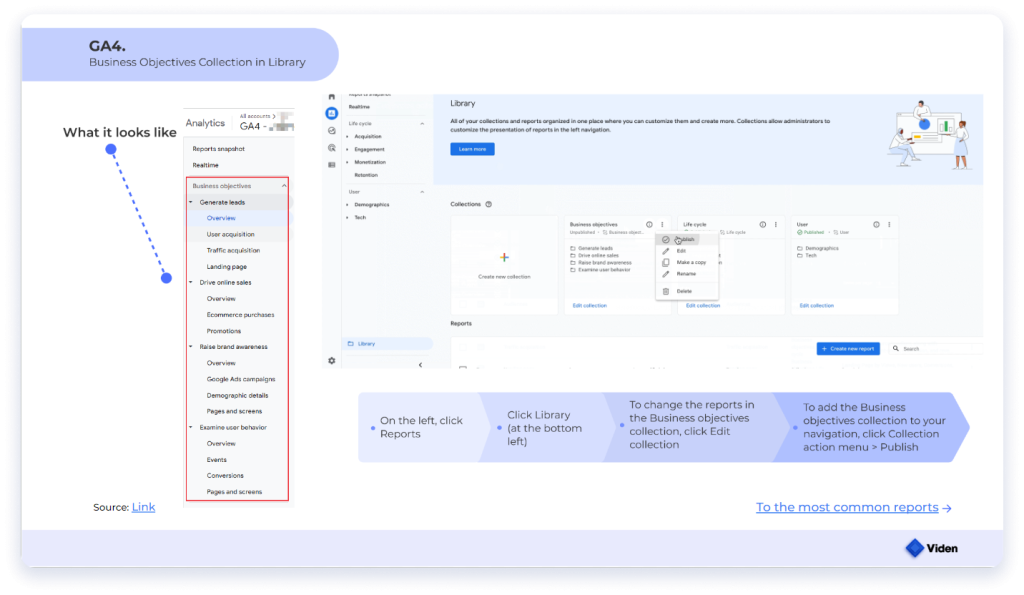
Task: Open Demographic details report
Action: pos(237,396)
